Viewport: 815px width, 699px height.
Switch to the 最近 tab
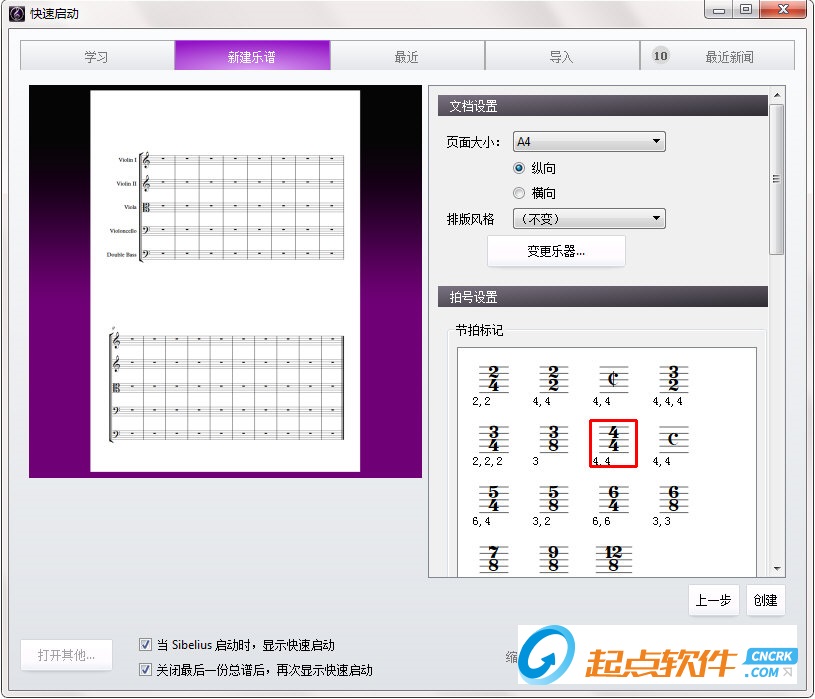407,56
